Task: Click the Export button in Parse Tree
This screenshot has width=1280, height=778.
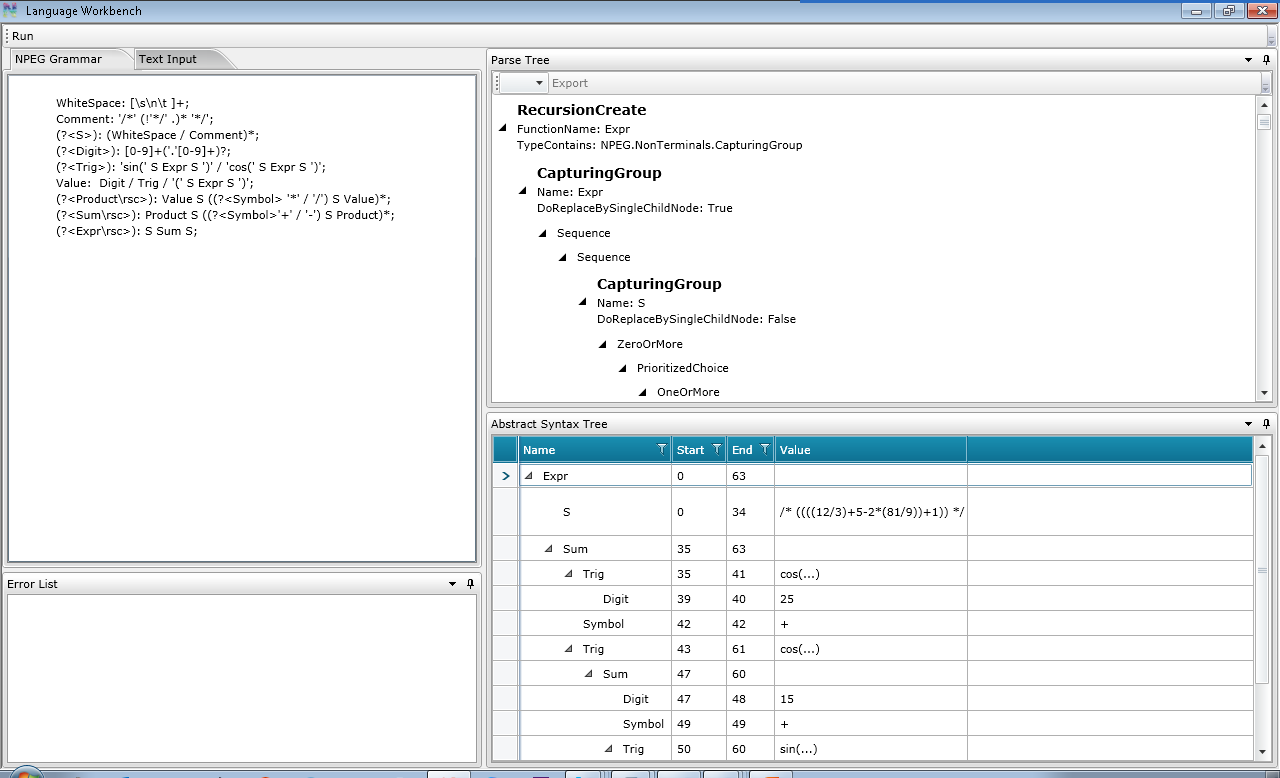Action: (x=570, y=83)
